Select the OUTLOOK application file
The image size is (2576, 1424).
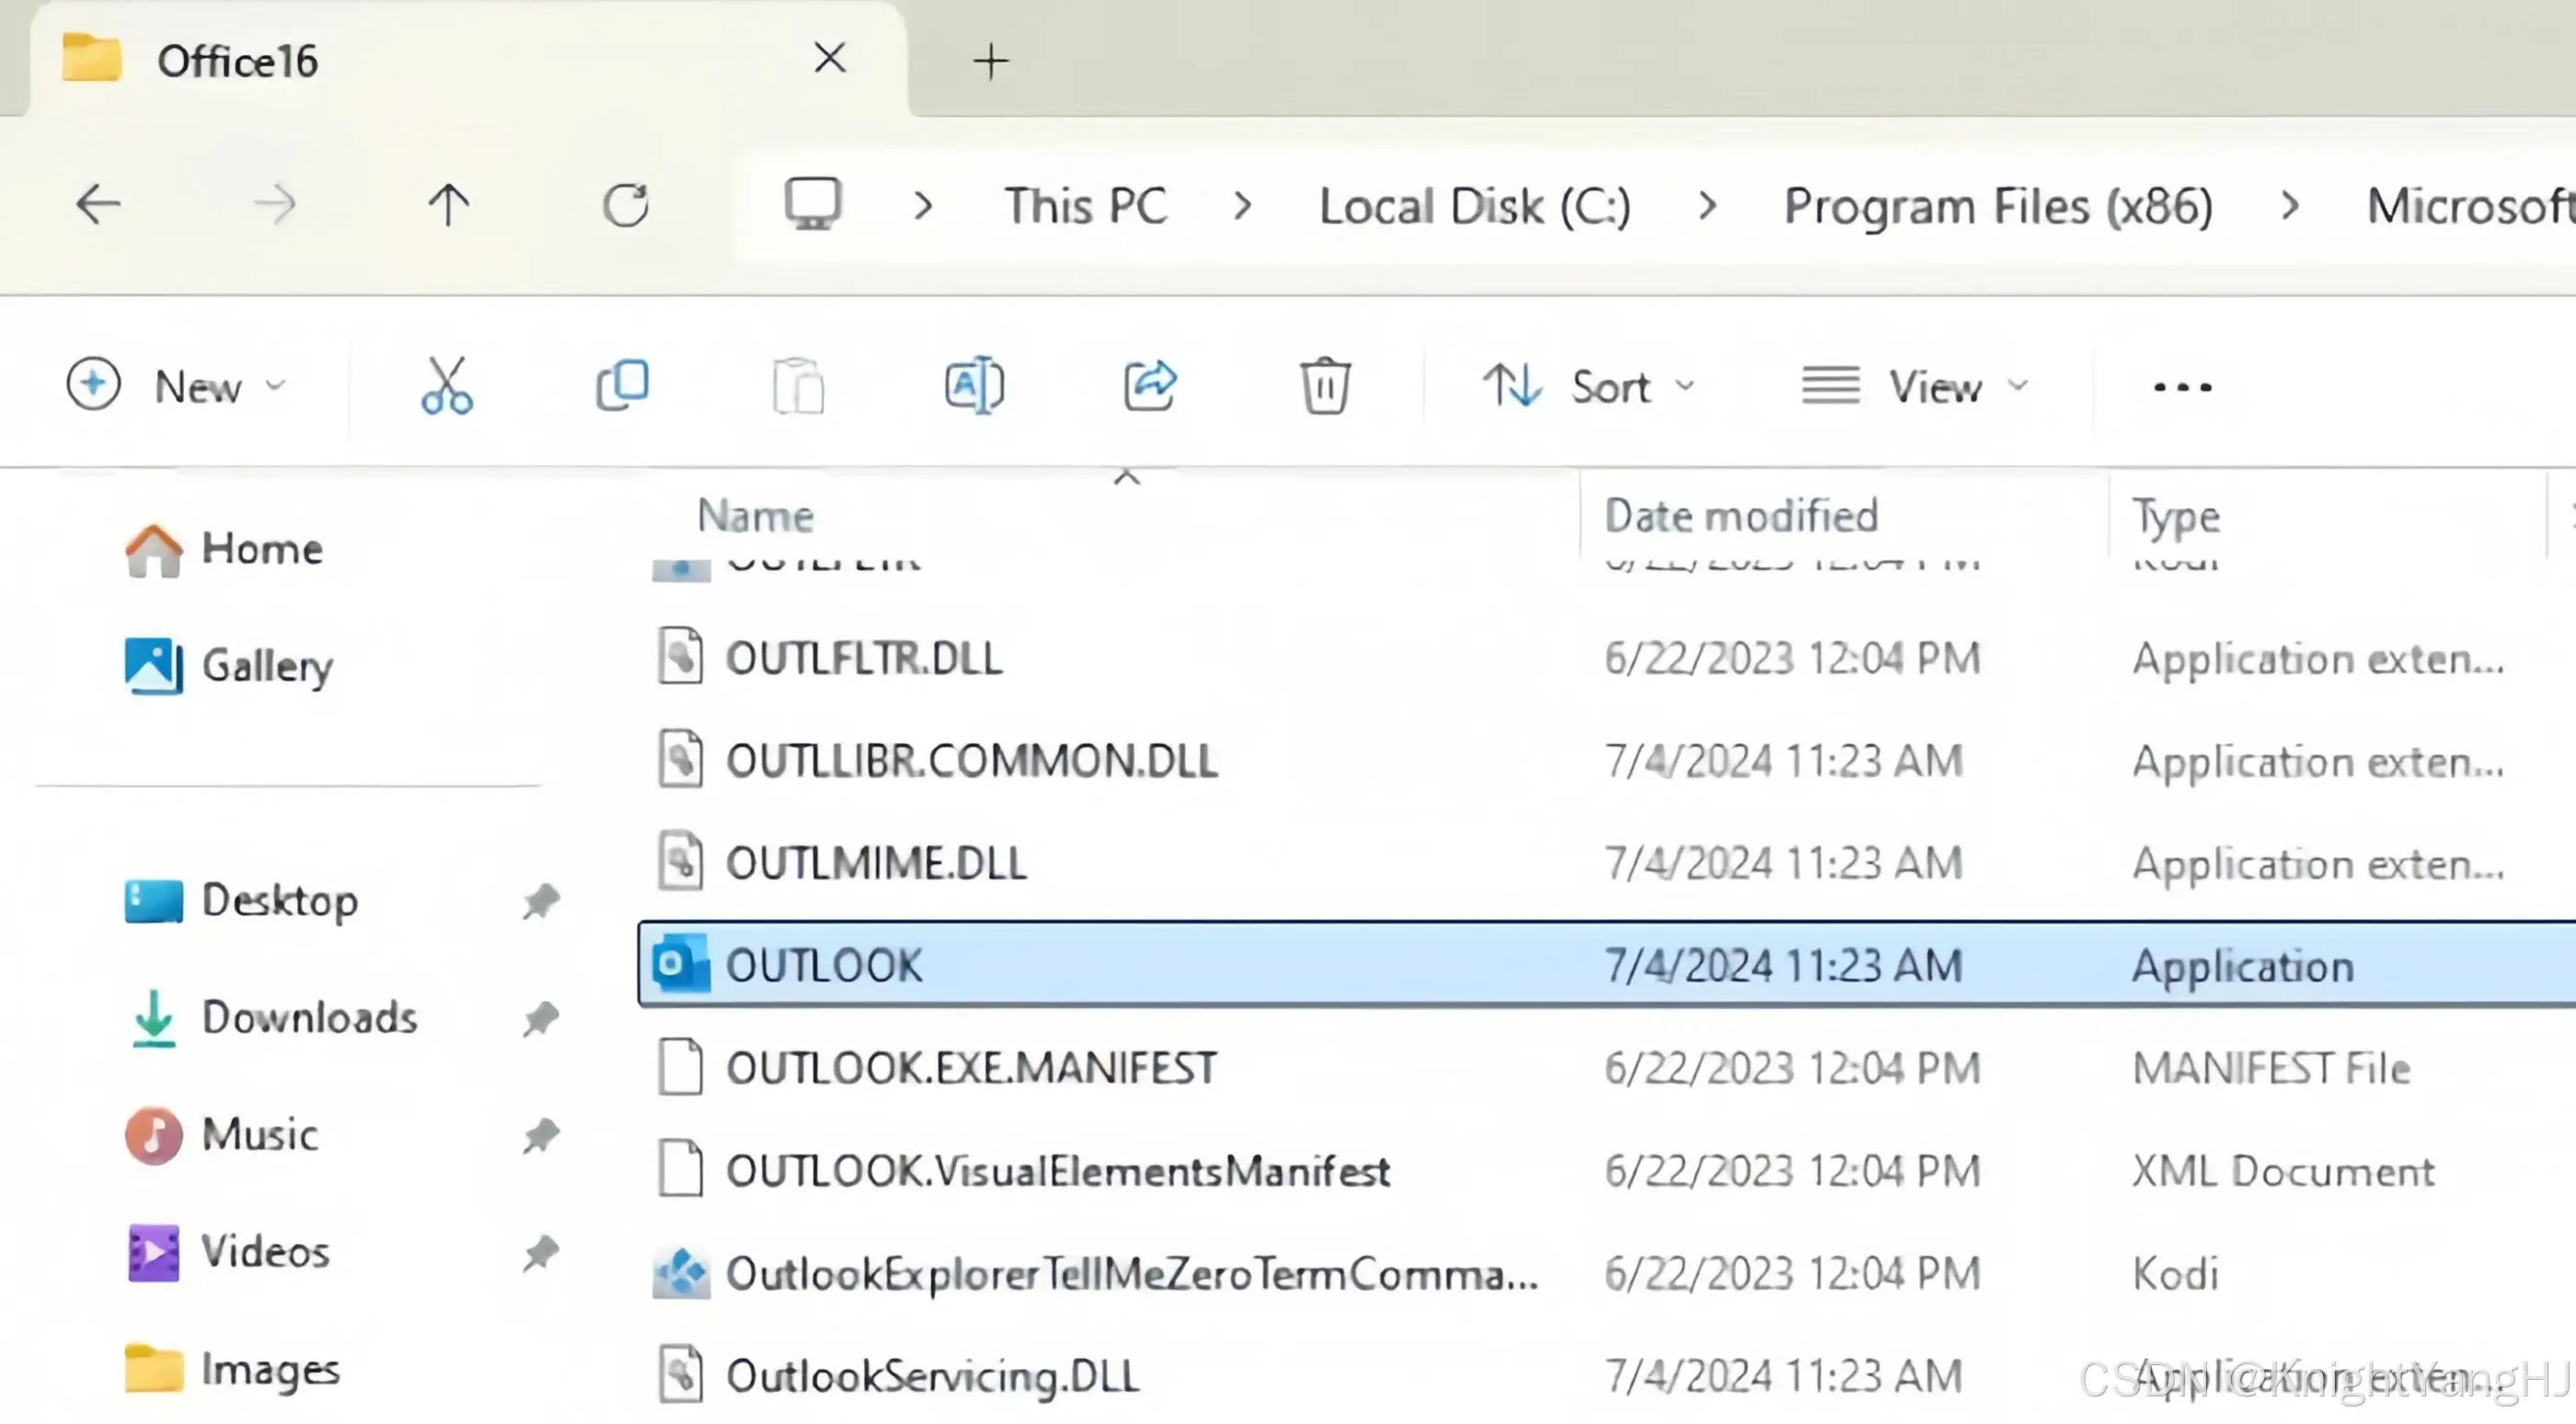point(824,965)
